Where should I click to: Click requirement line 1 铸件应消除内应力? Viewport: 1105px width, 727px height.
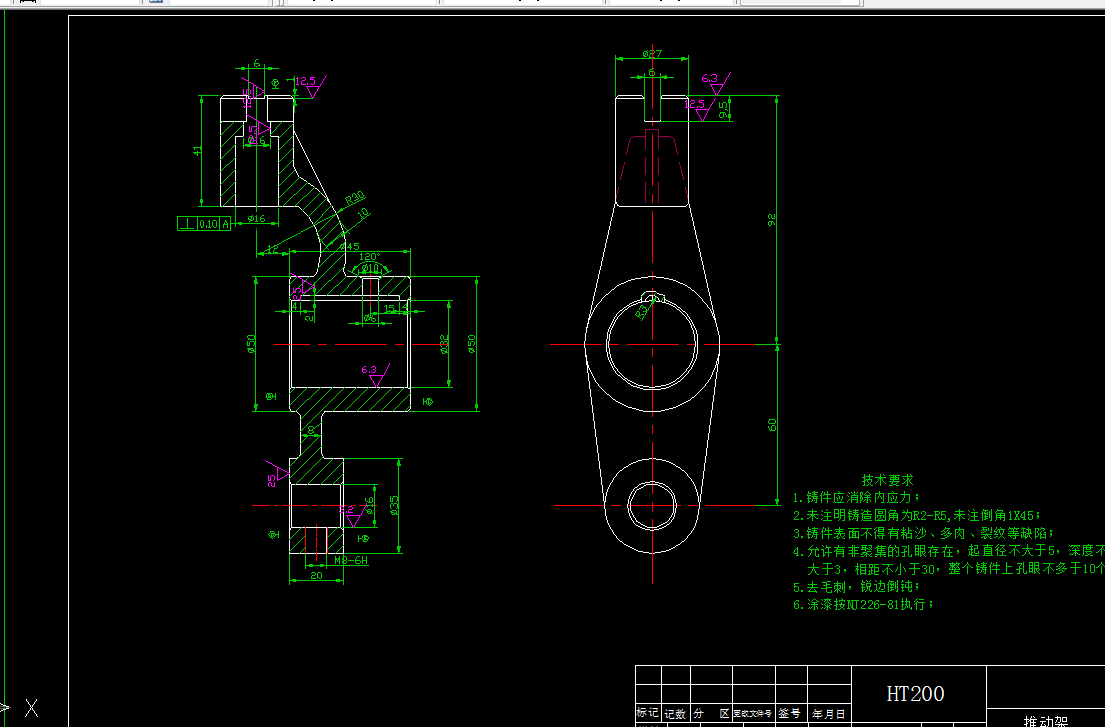(856, 497)
